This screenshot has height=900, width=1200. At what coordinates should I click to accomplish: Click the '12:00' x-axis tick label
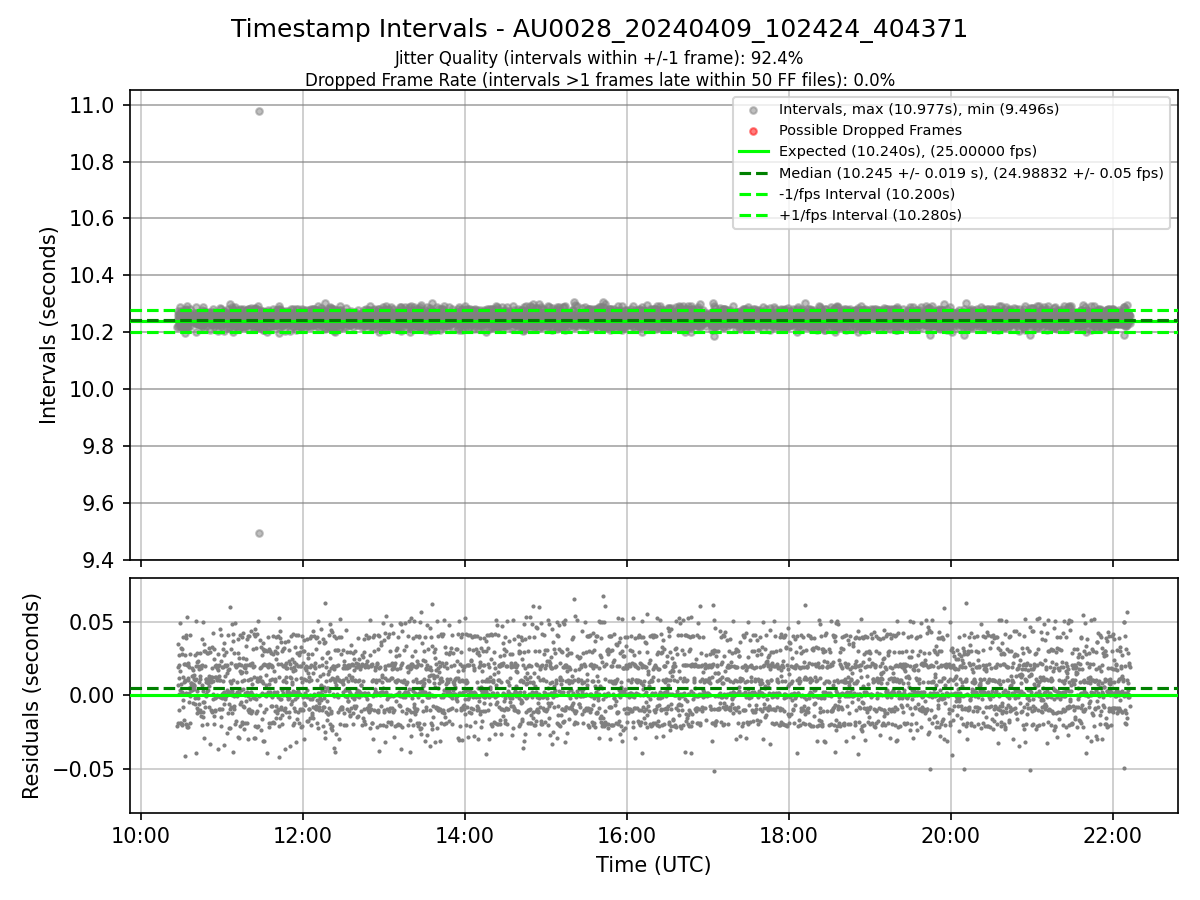pyautogui.click(x=303, y=834)
